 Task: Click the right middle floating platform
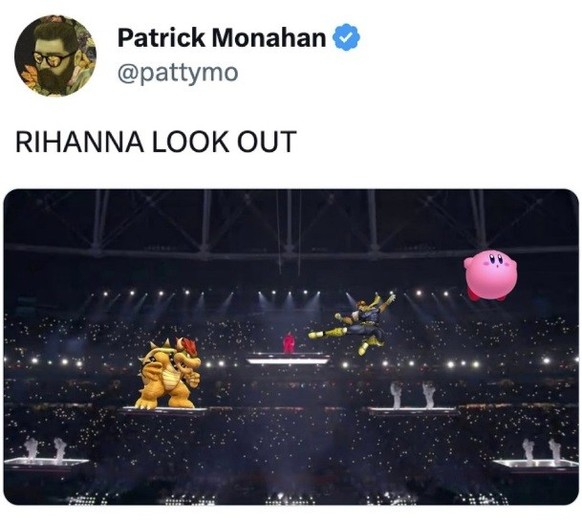tap(413, 411)
